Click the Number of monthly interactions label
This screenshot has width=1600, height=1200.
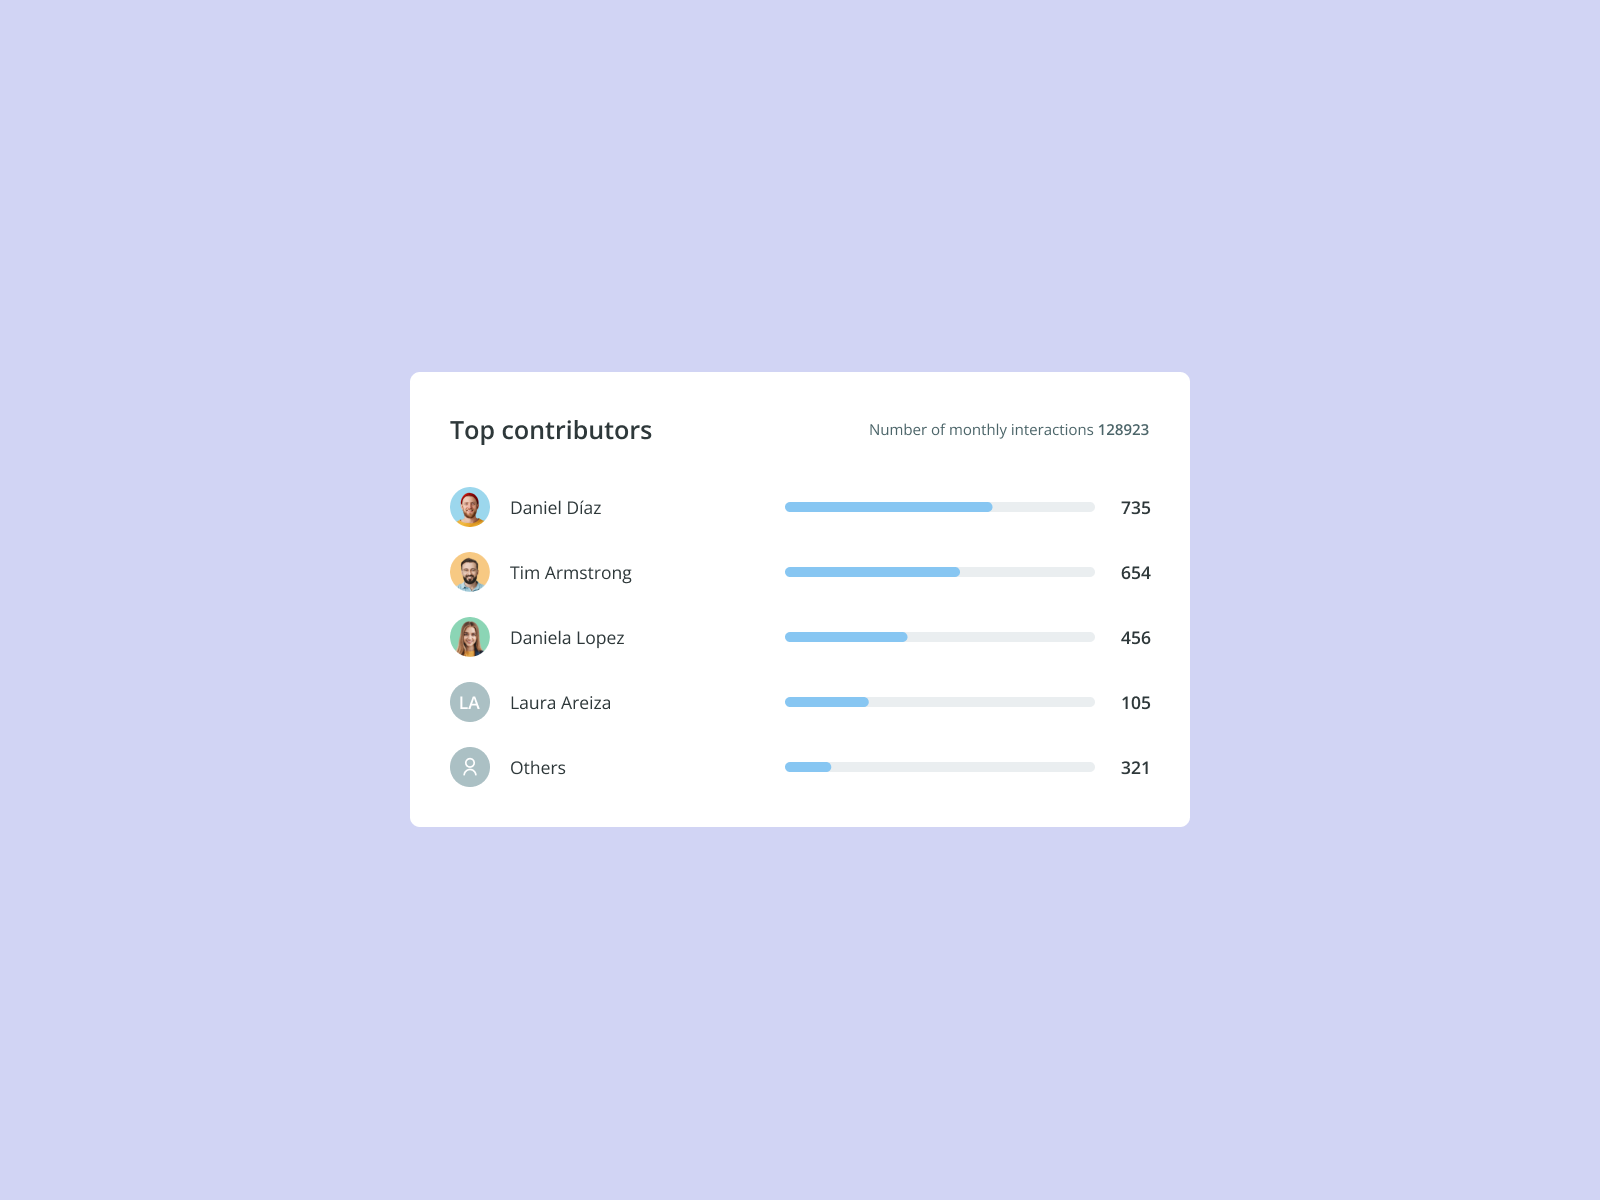tap(980, 429)
